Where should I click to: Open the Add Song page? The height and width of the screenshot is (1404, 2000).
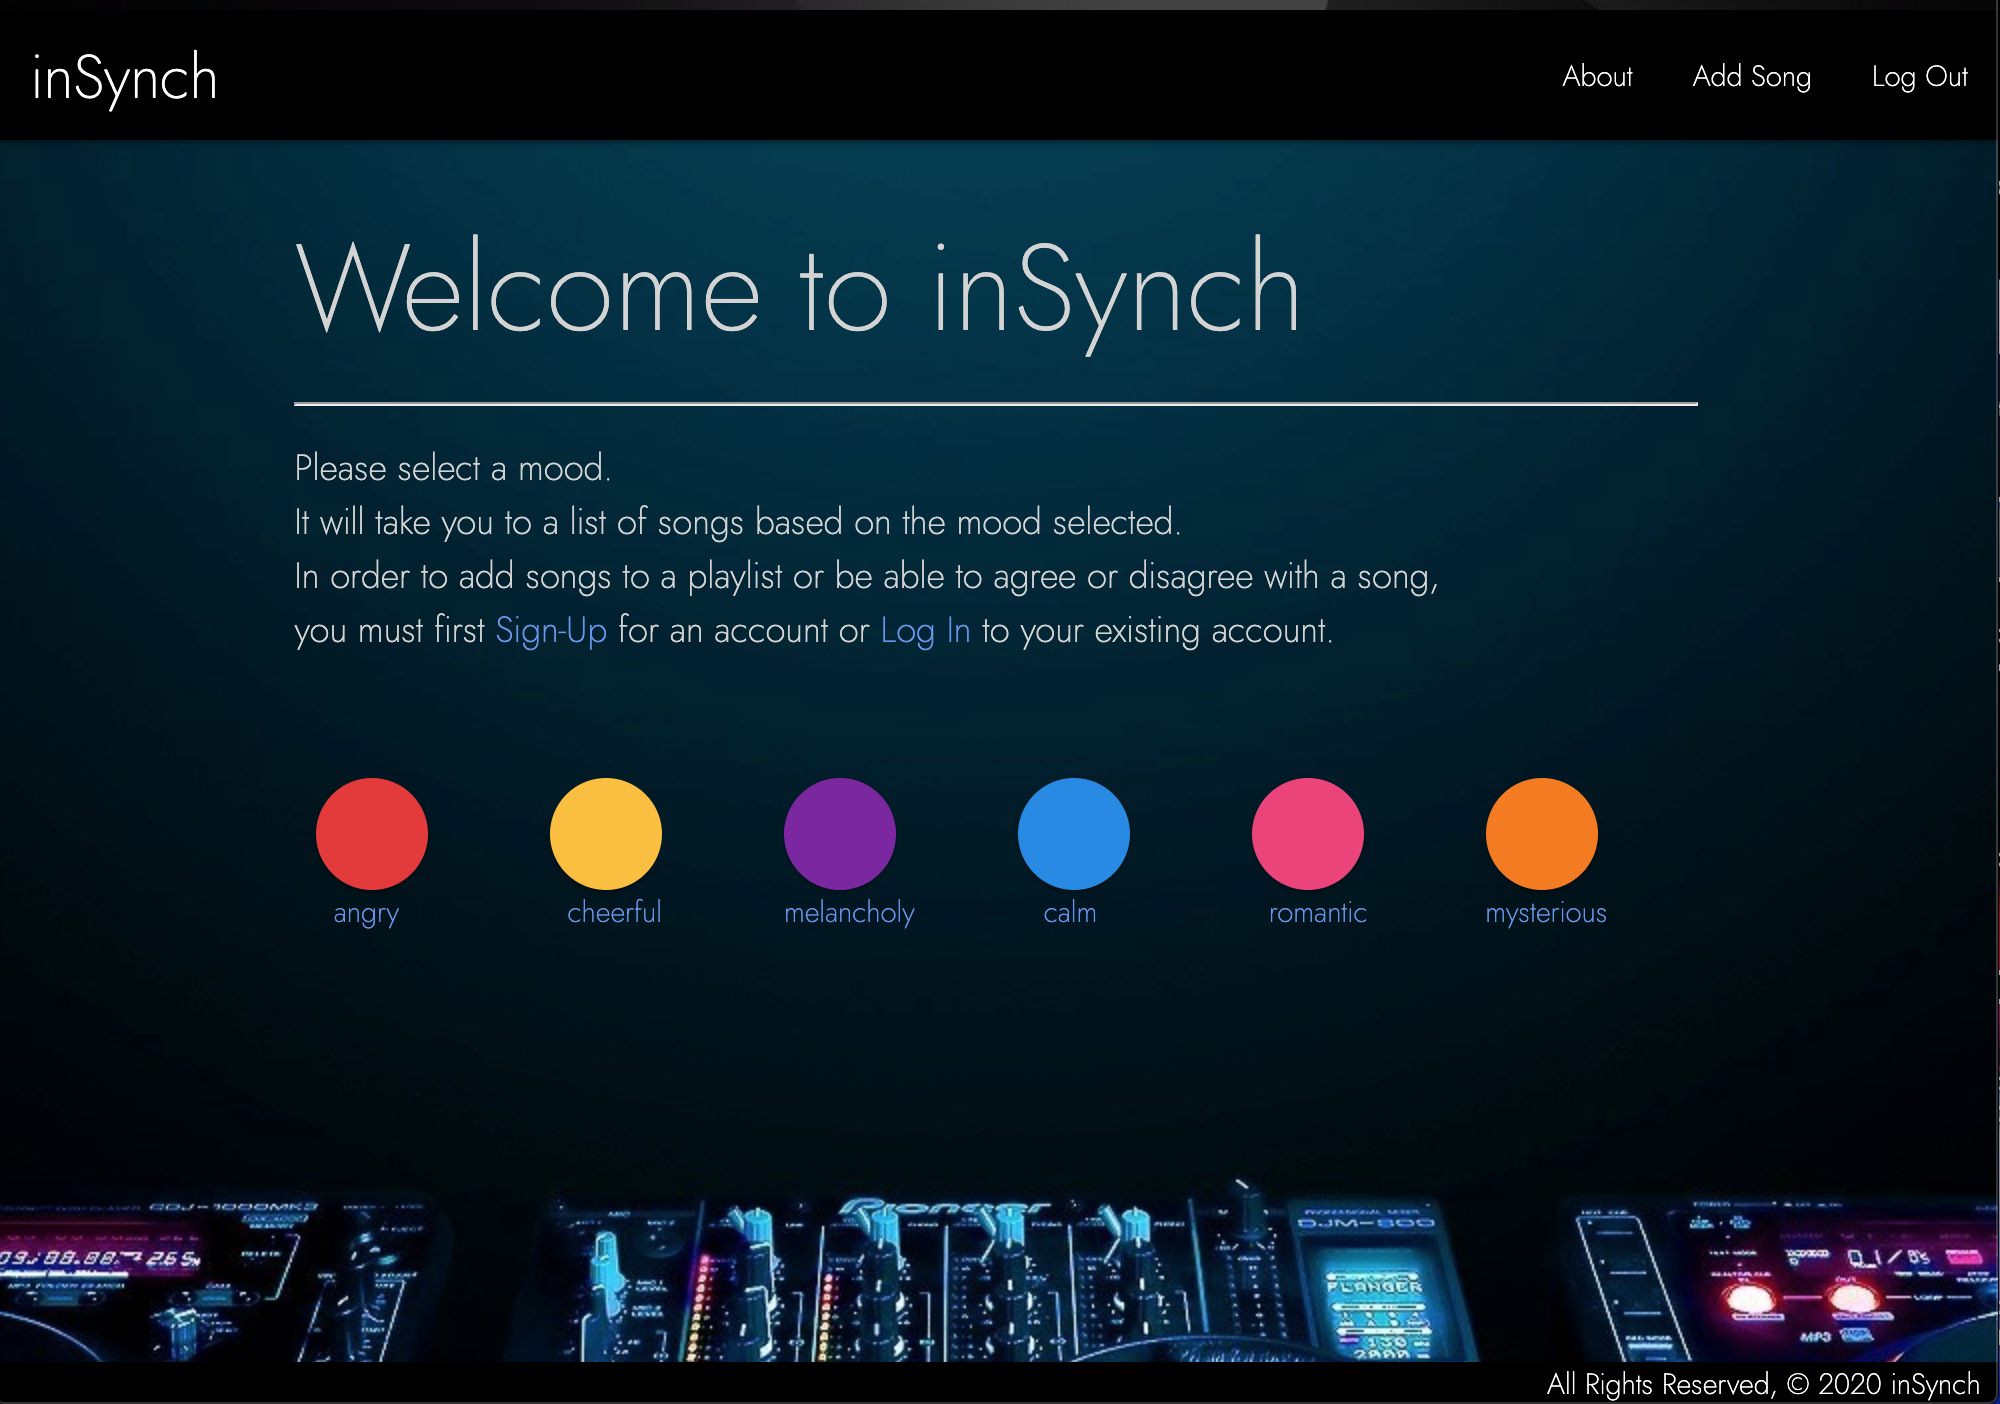[x=1751, y=77]
